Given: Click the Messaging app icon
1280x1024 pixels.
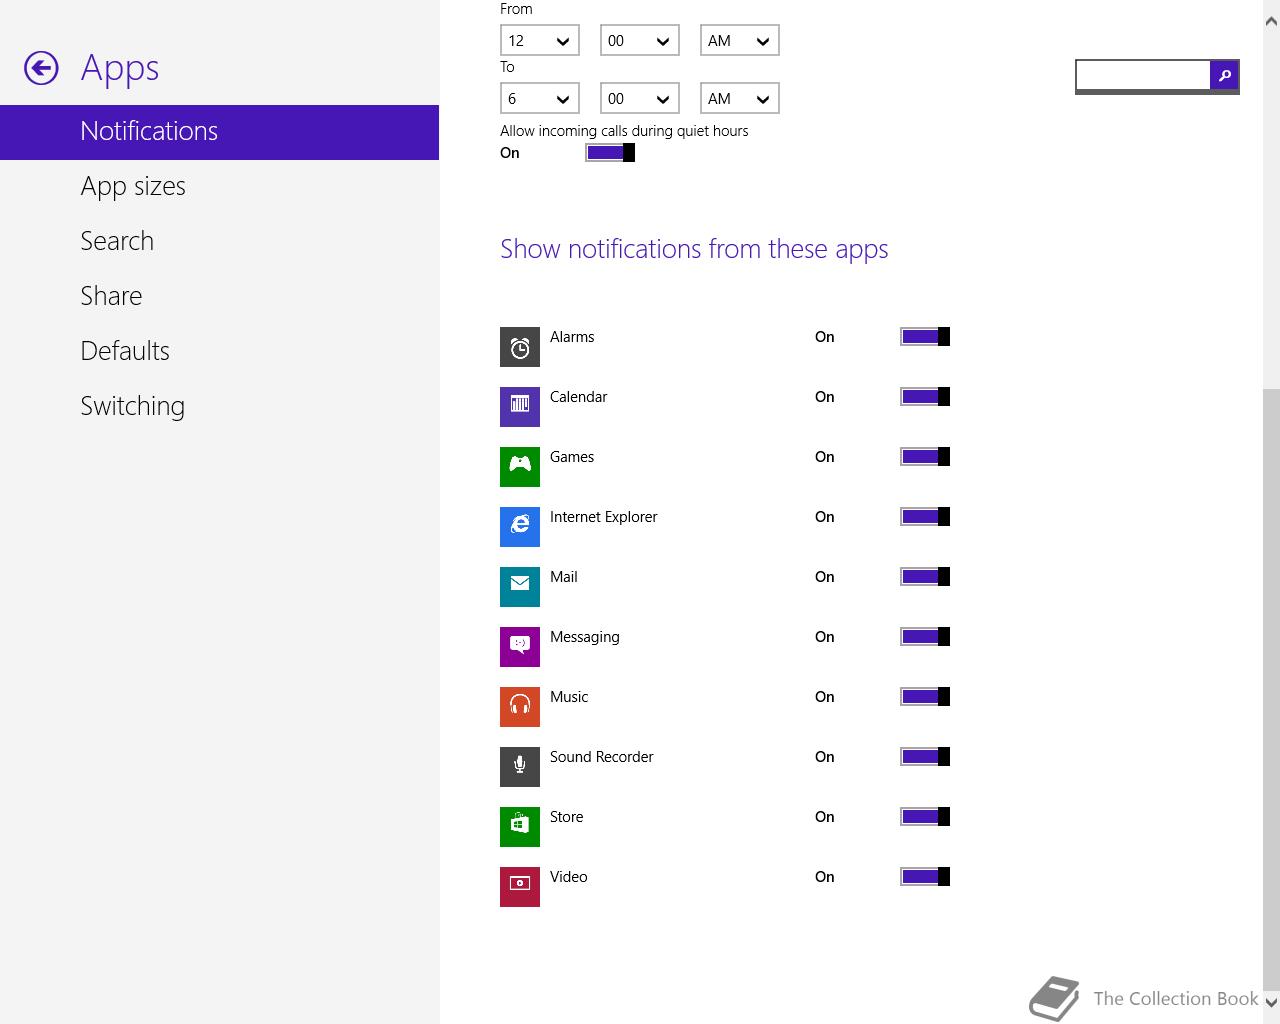Looking at the screenshot, I should 520,647.
